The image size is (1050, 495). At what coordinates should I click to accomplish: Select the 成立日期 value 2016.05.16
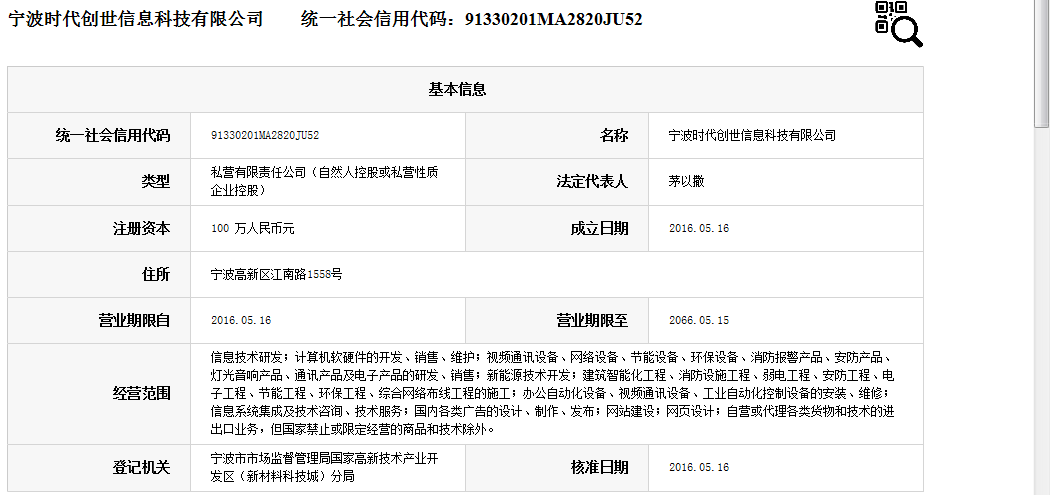pos(698,228)
